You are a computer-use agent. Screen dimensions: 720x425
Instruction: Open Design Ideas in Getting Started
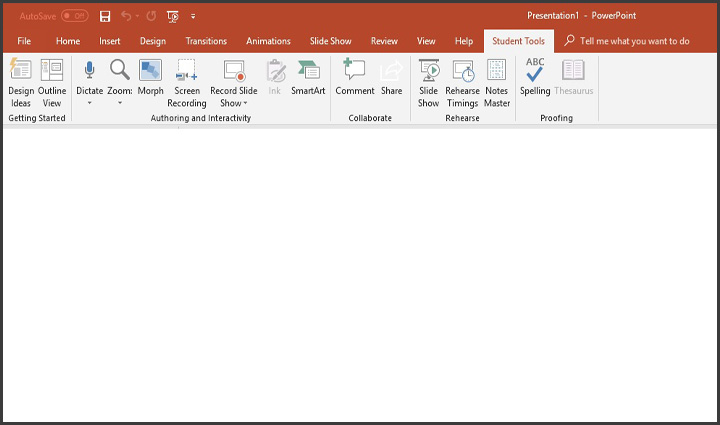tap(21, 83)
